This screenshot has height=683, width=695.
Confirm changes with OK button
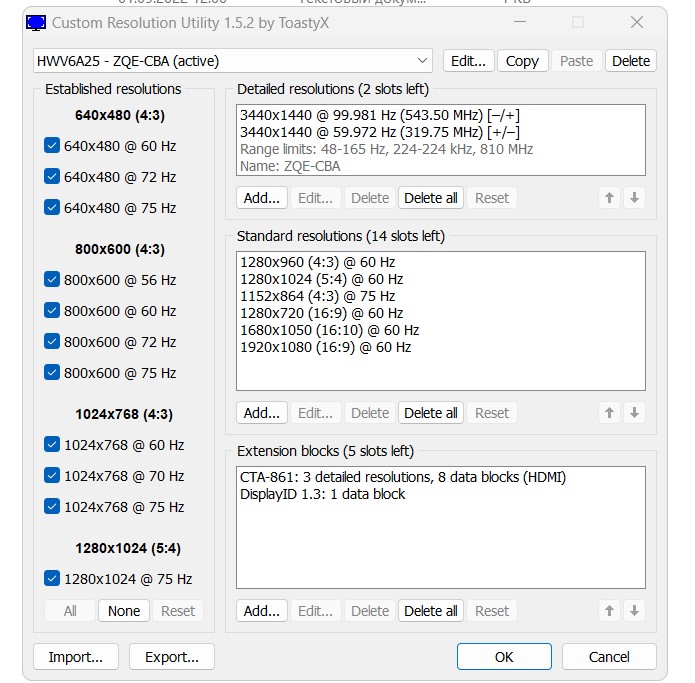tap(504, 657)
